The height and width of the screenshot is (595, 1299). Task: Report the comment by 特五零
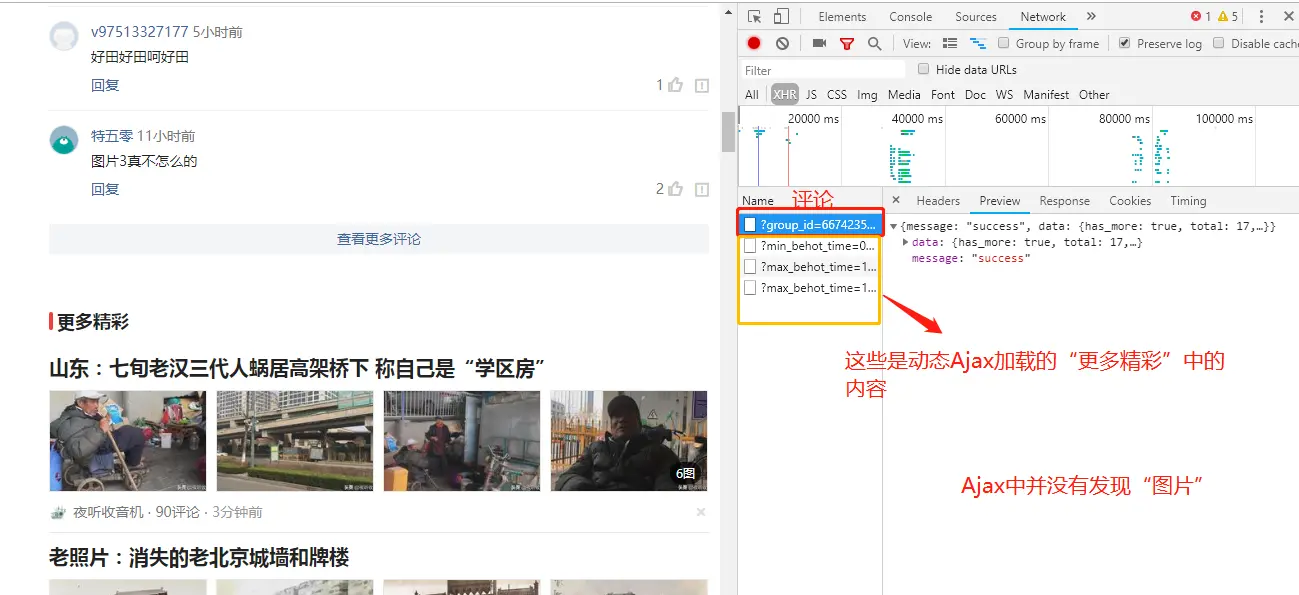pos(702,189)
